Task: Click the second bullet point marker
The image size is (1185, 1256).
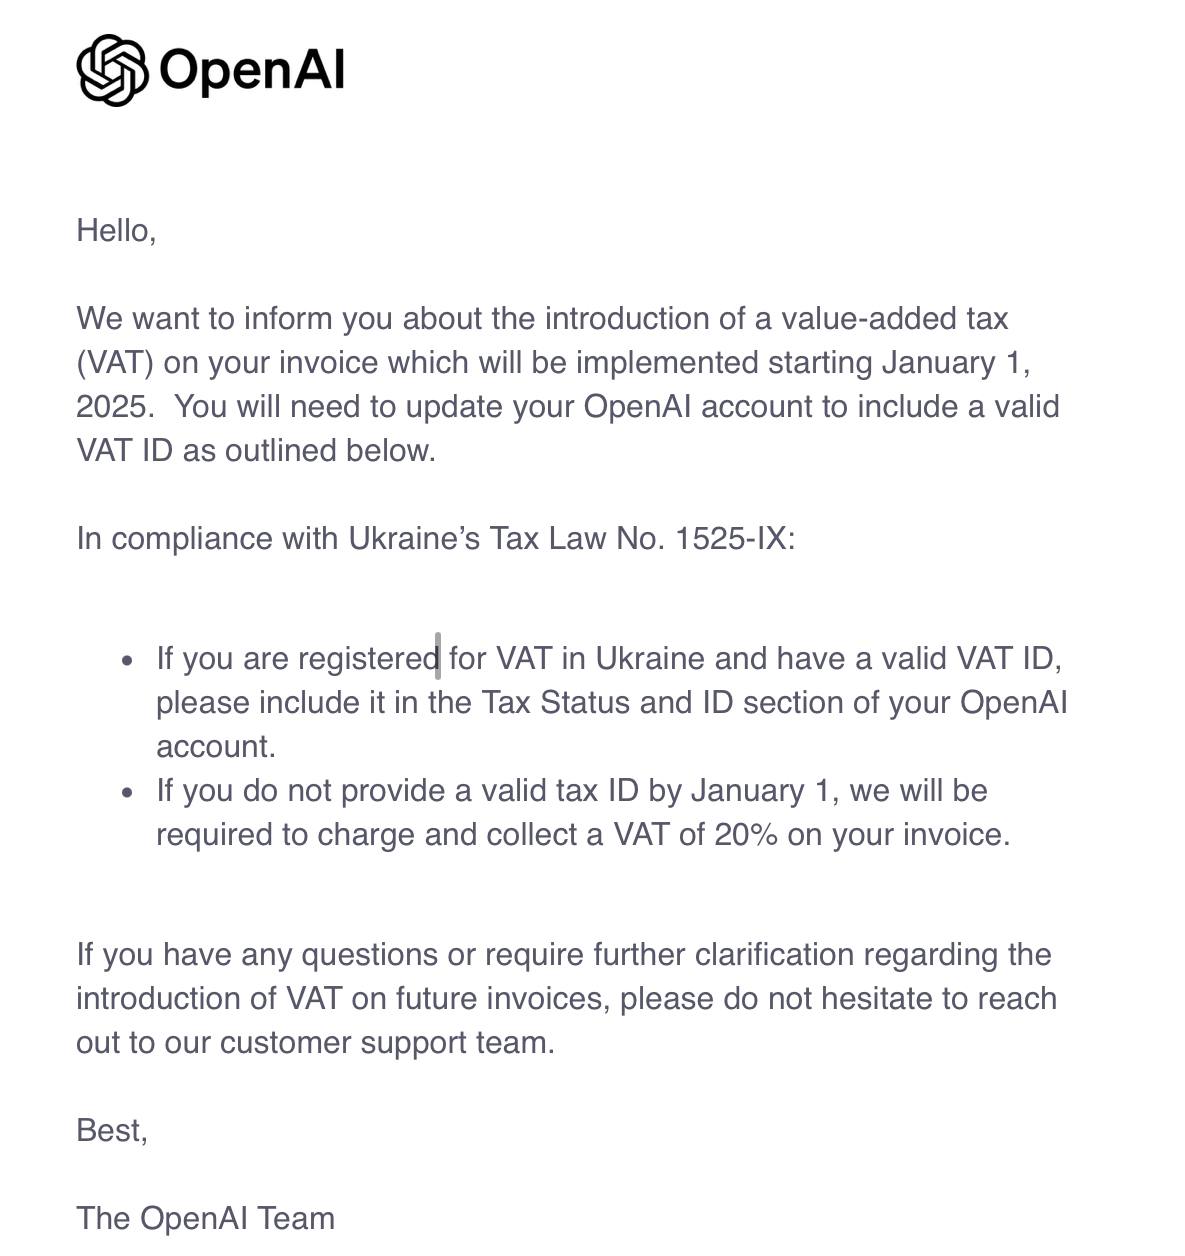Action: pyautogui.click(x=127, y=792)
